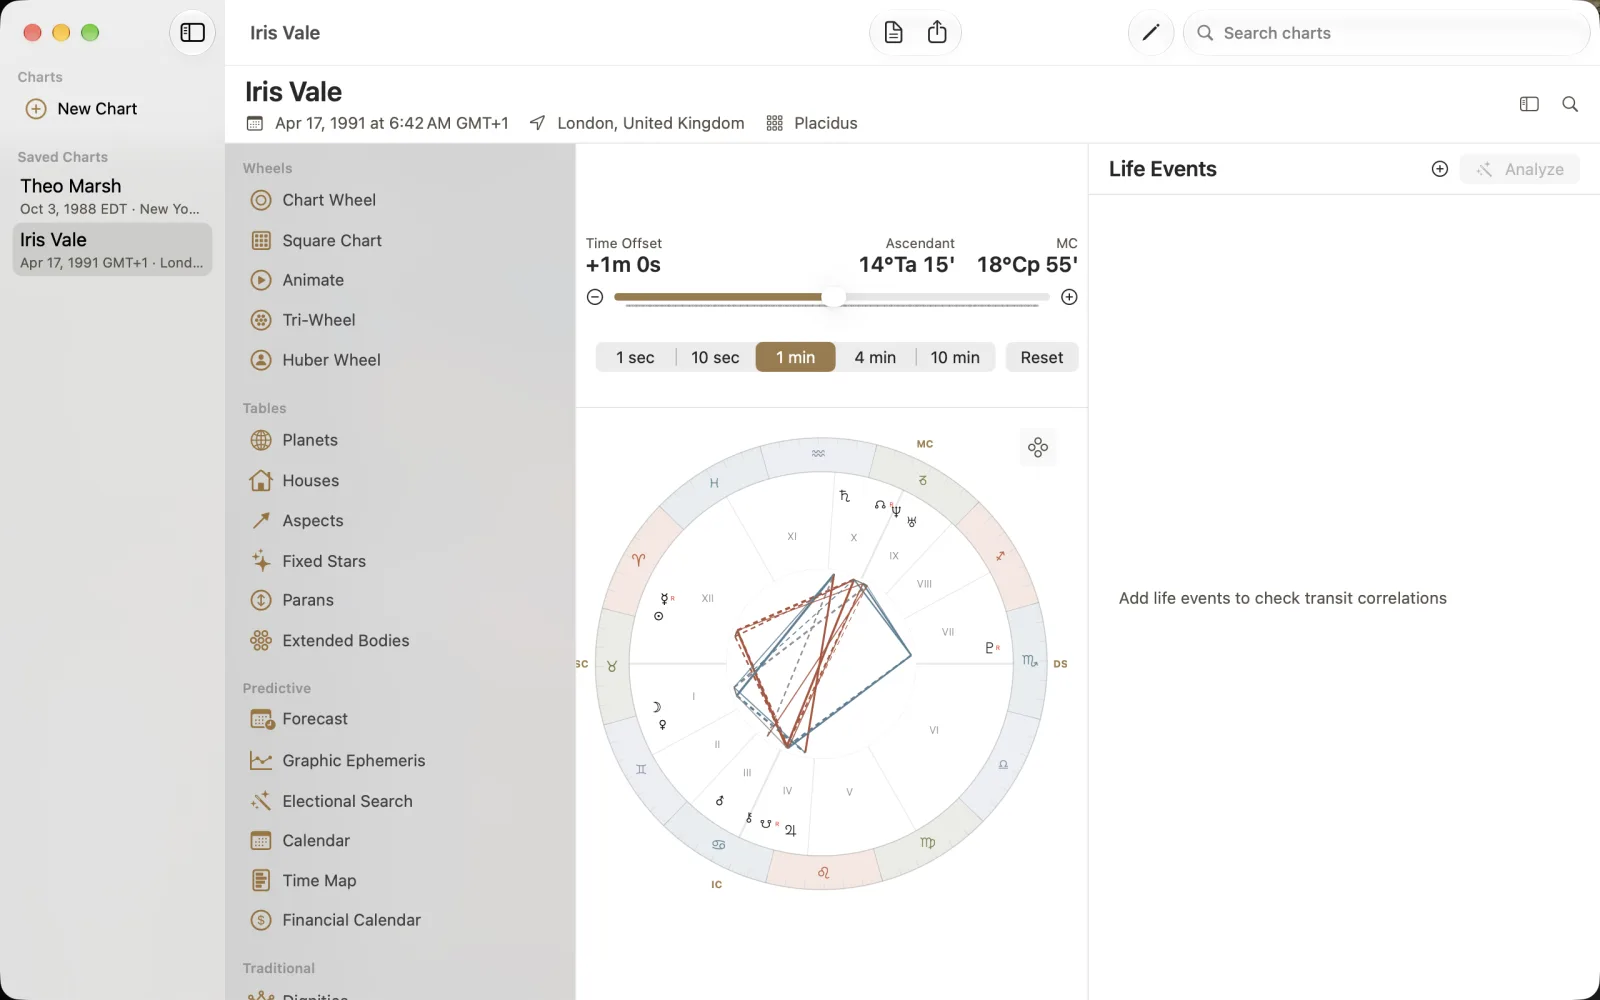Toggle the sidebar visibility button

[192, 33]
